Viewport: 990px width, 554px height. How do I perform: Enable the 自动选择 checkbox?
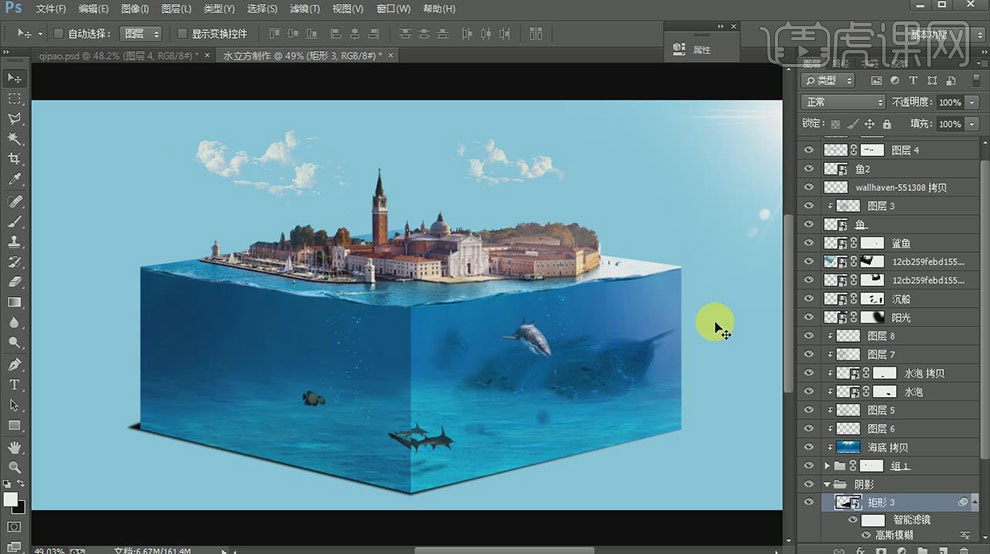tap(58, 33)
